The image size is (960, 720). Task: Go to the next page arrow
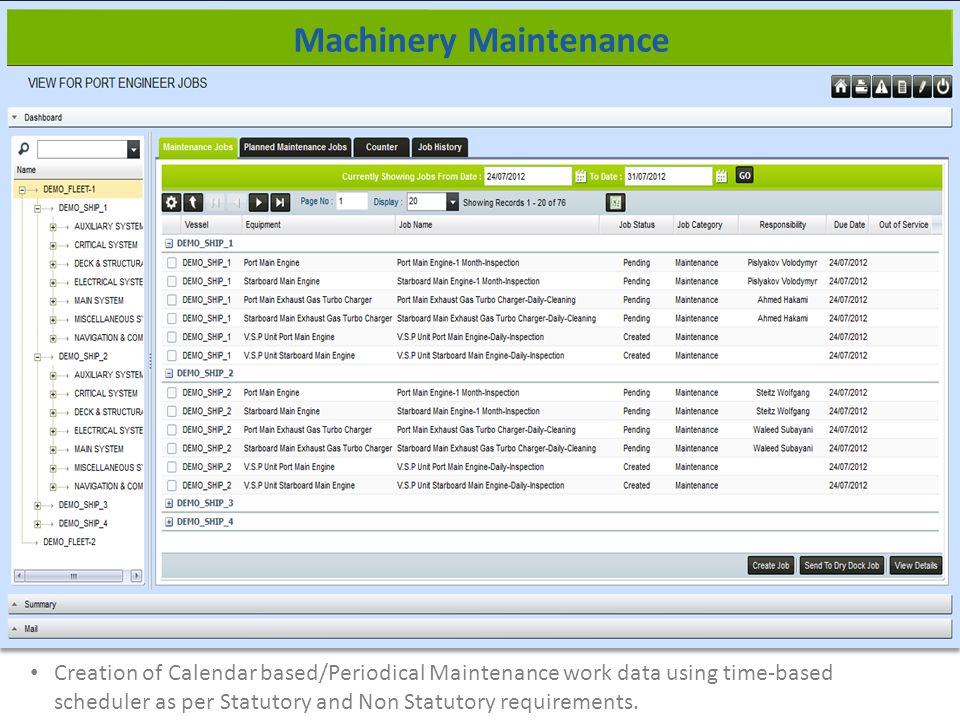pos(258,202)
